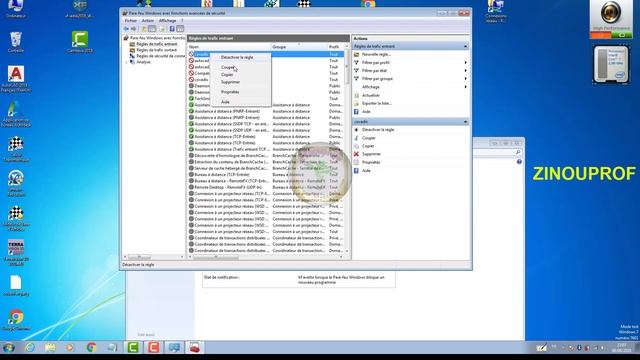
Task: Select the 'Bureau à distance (TCP-Entrée)' rule
Action: click(222, 175)
